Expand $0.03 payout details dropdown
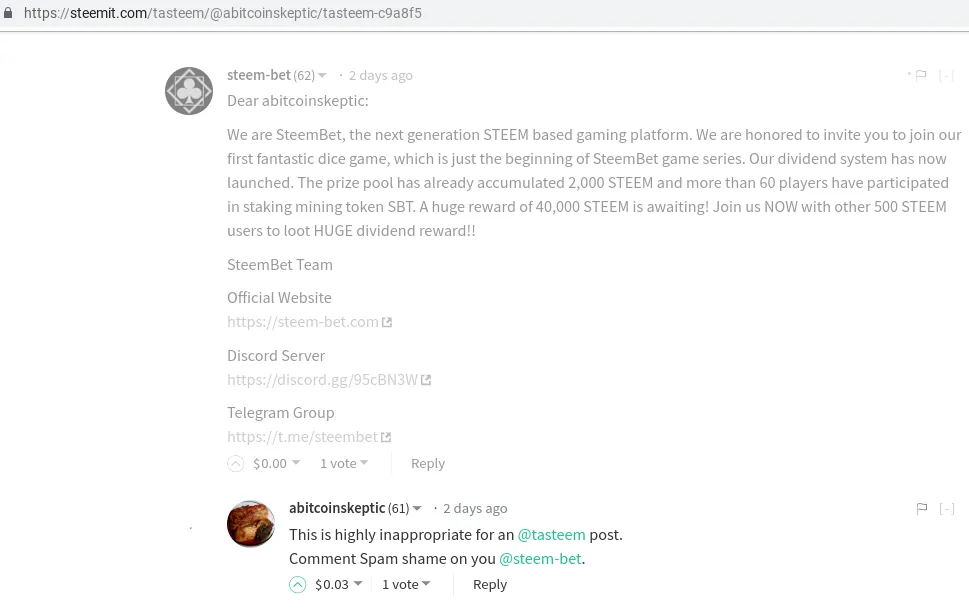This screenshot has height=611, width=969. tap(358, 584)
